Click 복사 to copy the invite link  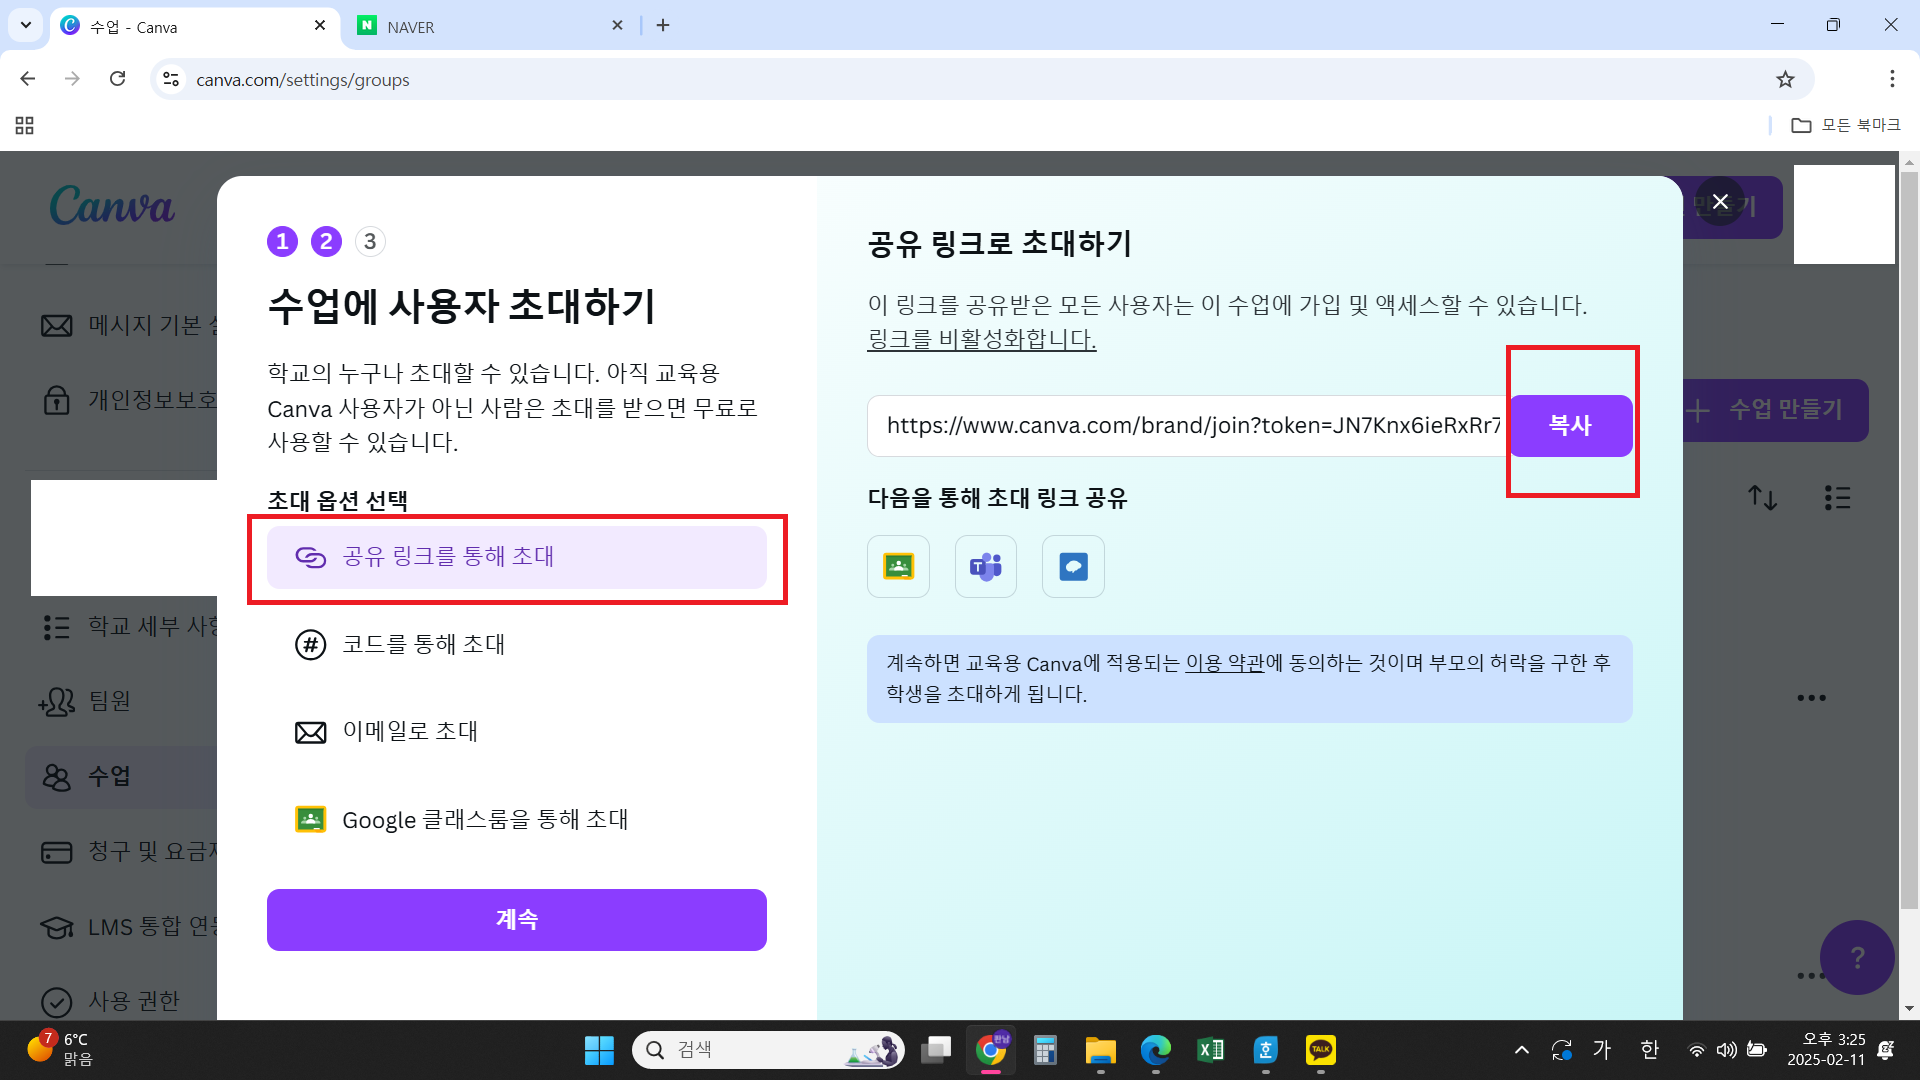(x=1570, y=424)
